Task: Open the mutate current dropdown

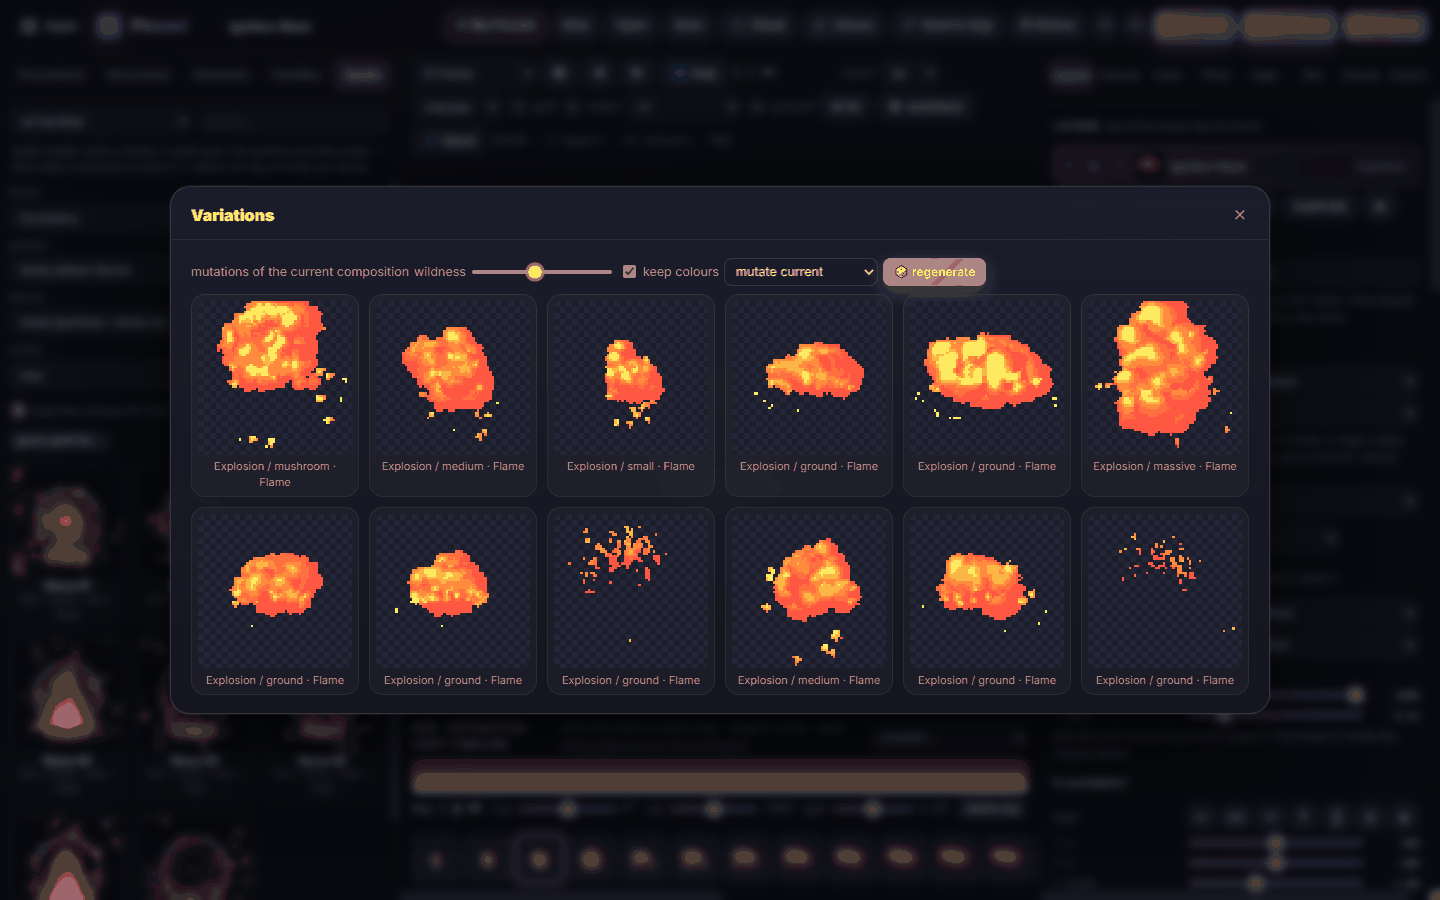Action: click(x=800, y=272)
